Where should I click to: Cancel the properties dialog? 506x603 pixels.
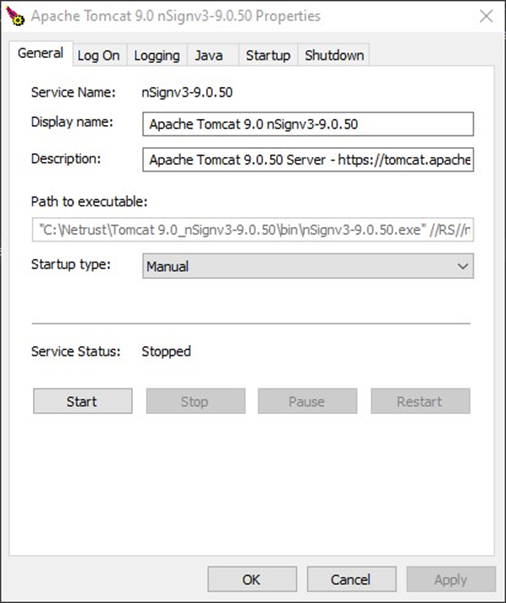click(x=351, y=580)
